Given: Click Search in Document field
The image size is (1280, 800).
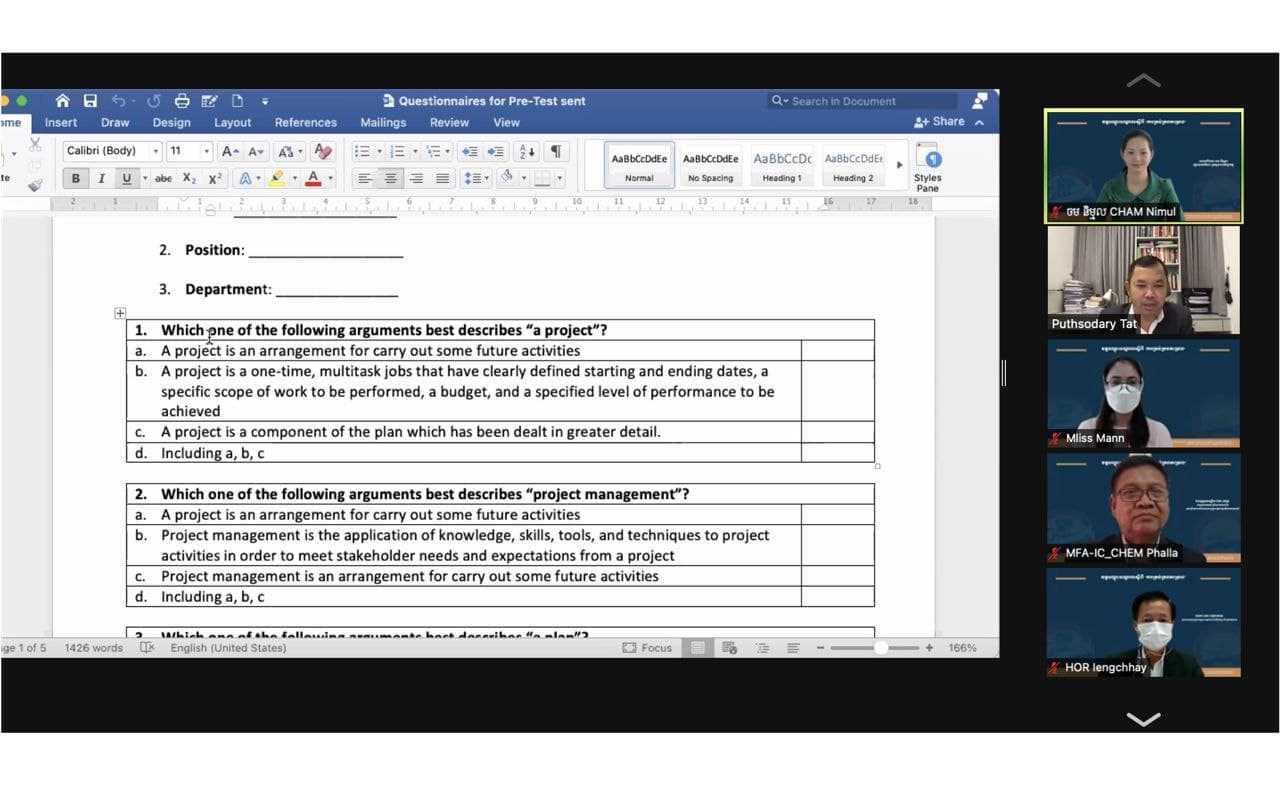Looking at the screenshot, I should click(863, 101).
